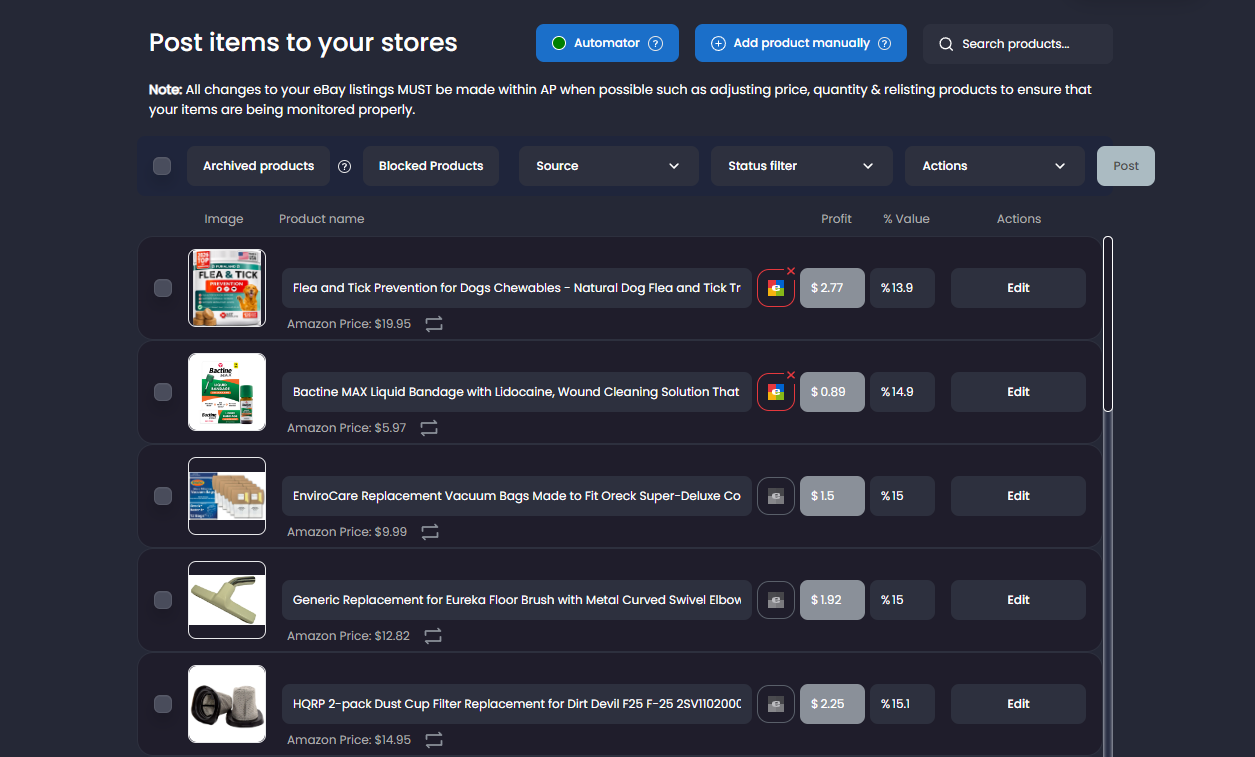
Task: Click the $ 1.92 profit field
Action: (832, 600)
